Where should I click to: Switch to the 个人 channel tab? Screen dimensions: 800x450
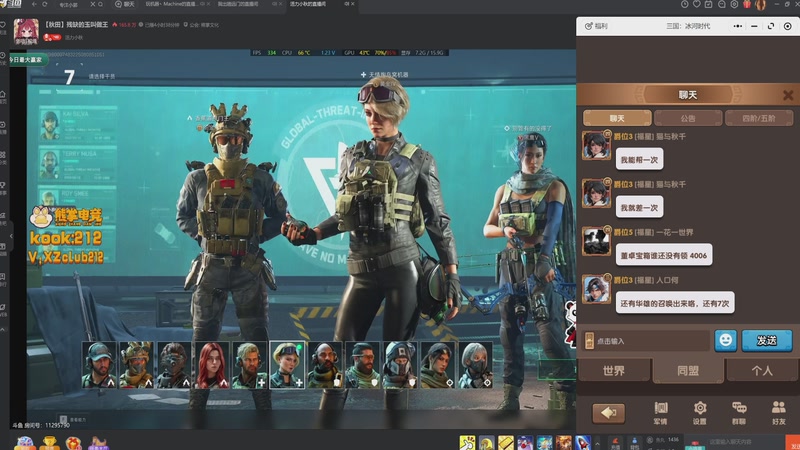click(762, 371)
